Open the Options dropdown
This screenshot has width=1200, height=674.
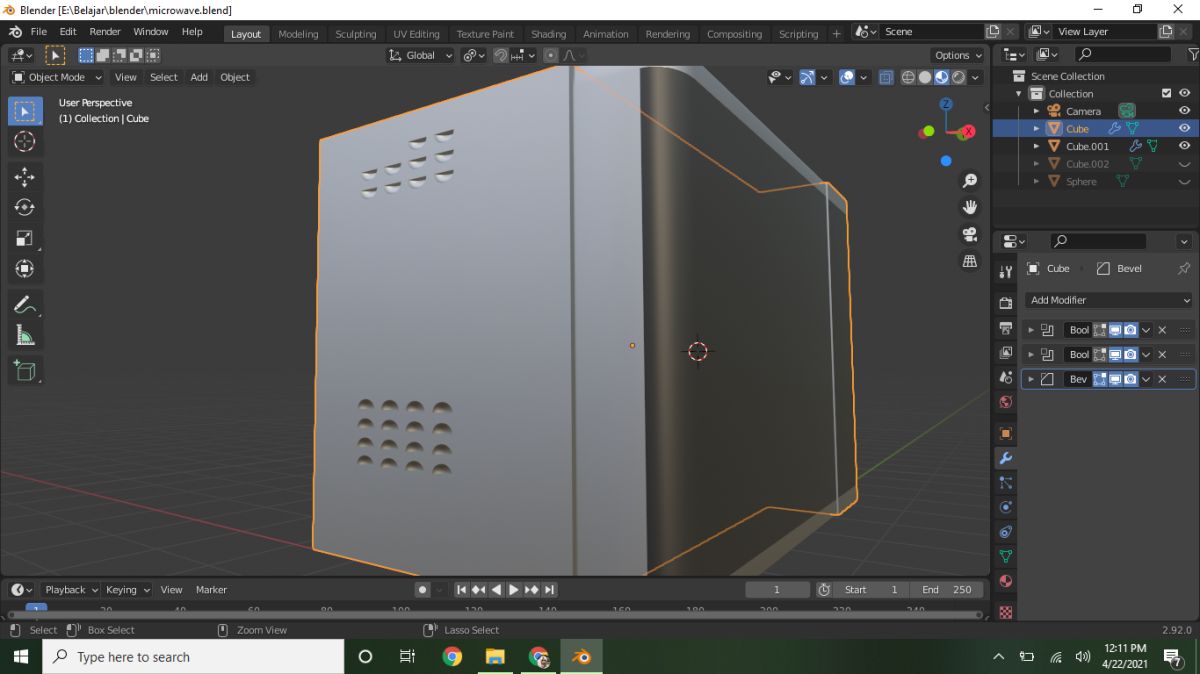958,55
